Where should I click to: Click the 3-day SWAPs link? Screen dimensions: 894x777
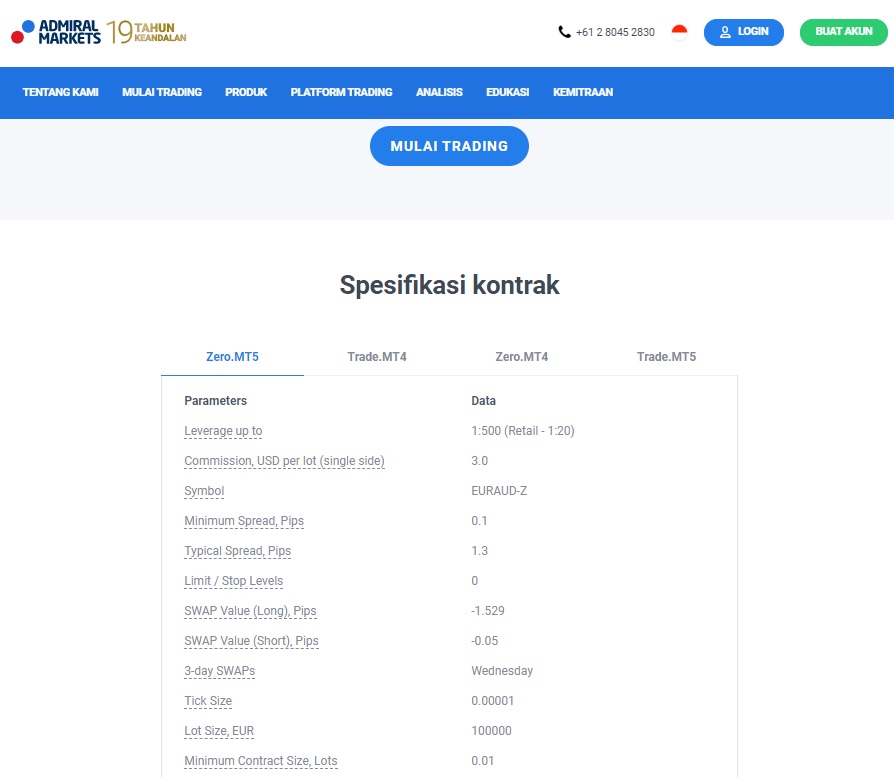(219, 671)
